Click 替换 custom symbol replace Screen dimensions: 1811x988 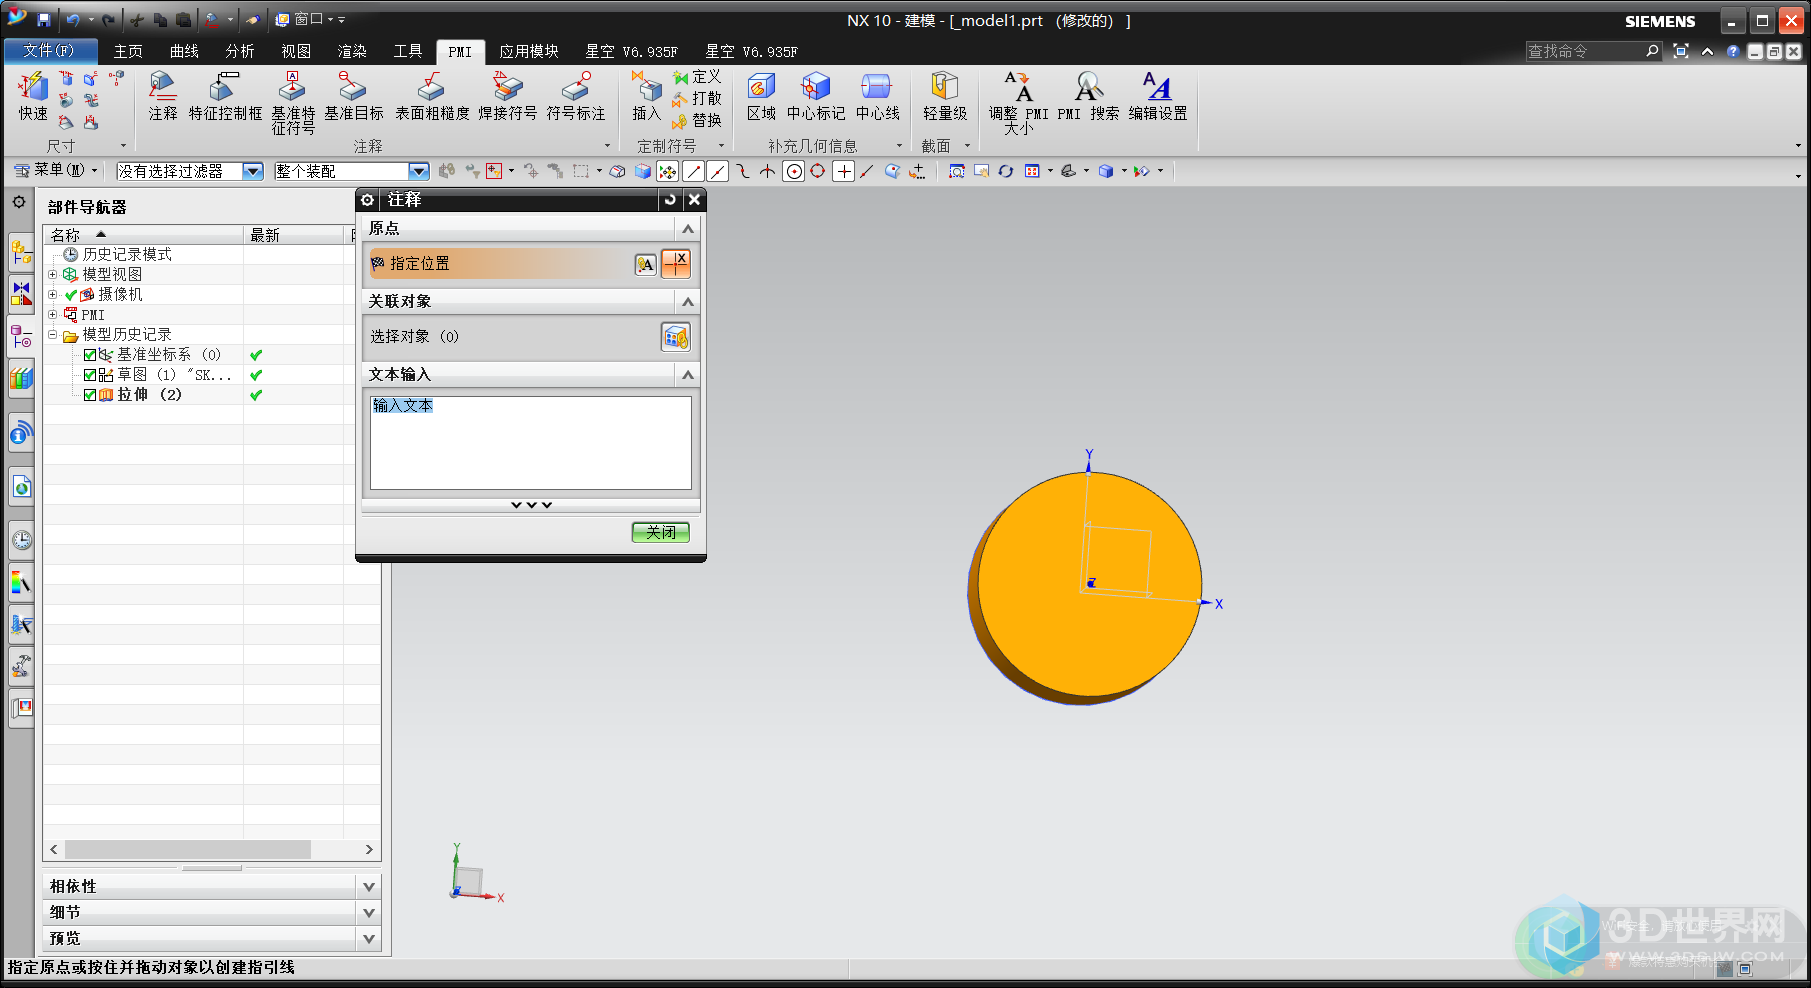pos(697,120)
